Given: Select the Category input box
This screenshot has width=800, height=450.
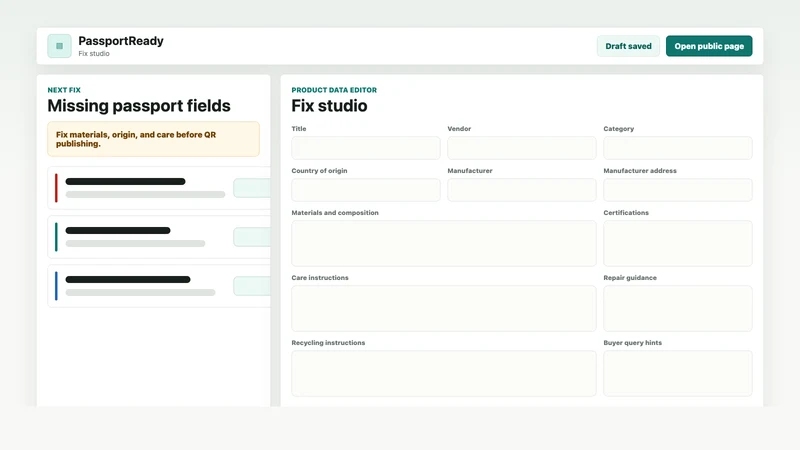Looking at the screenshot, I should coord(678,148).
